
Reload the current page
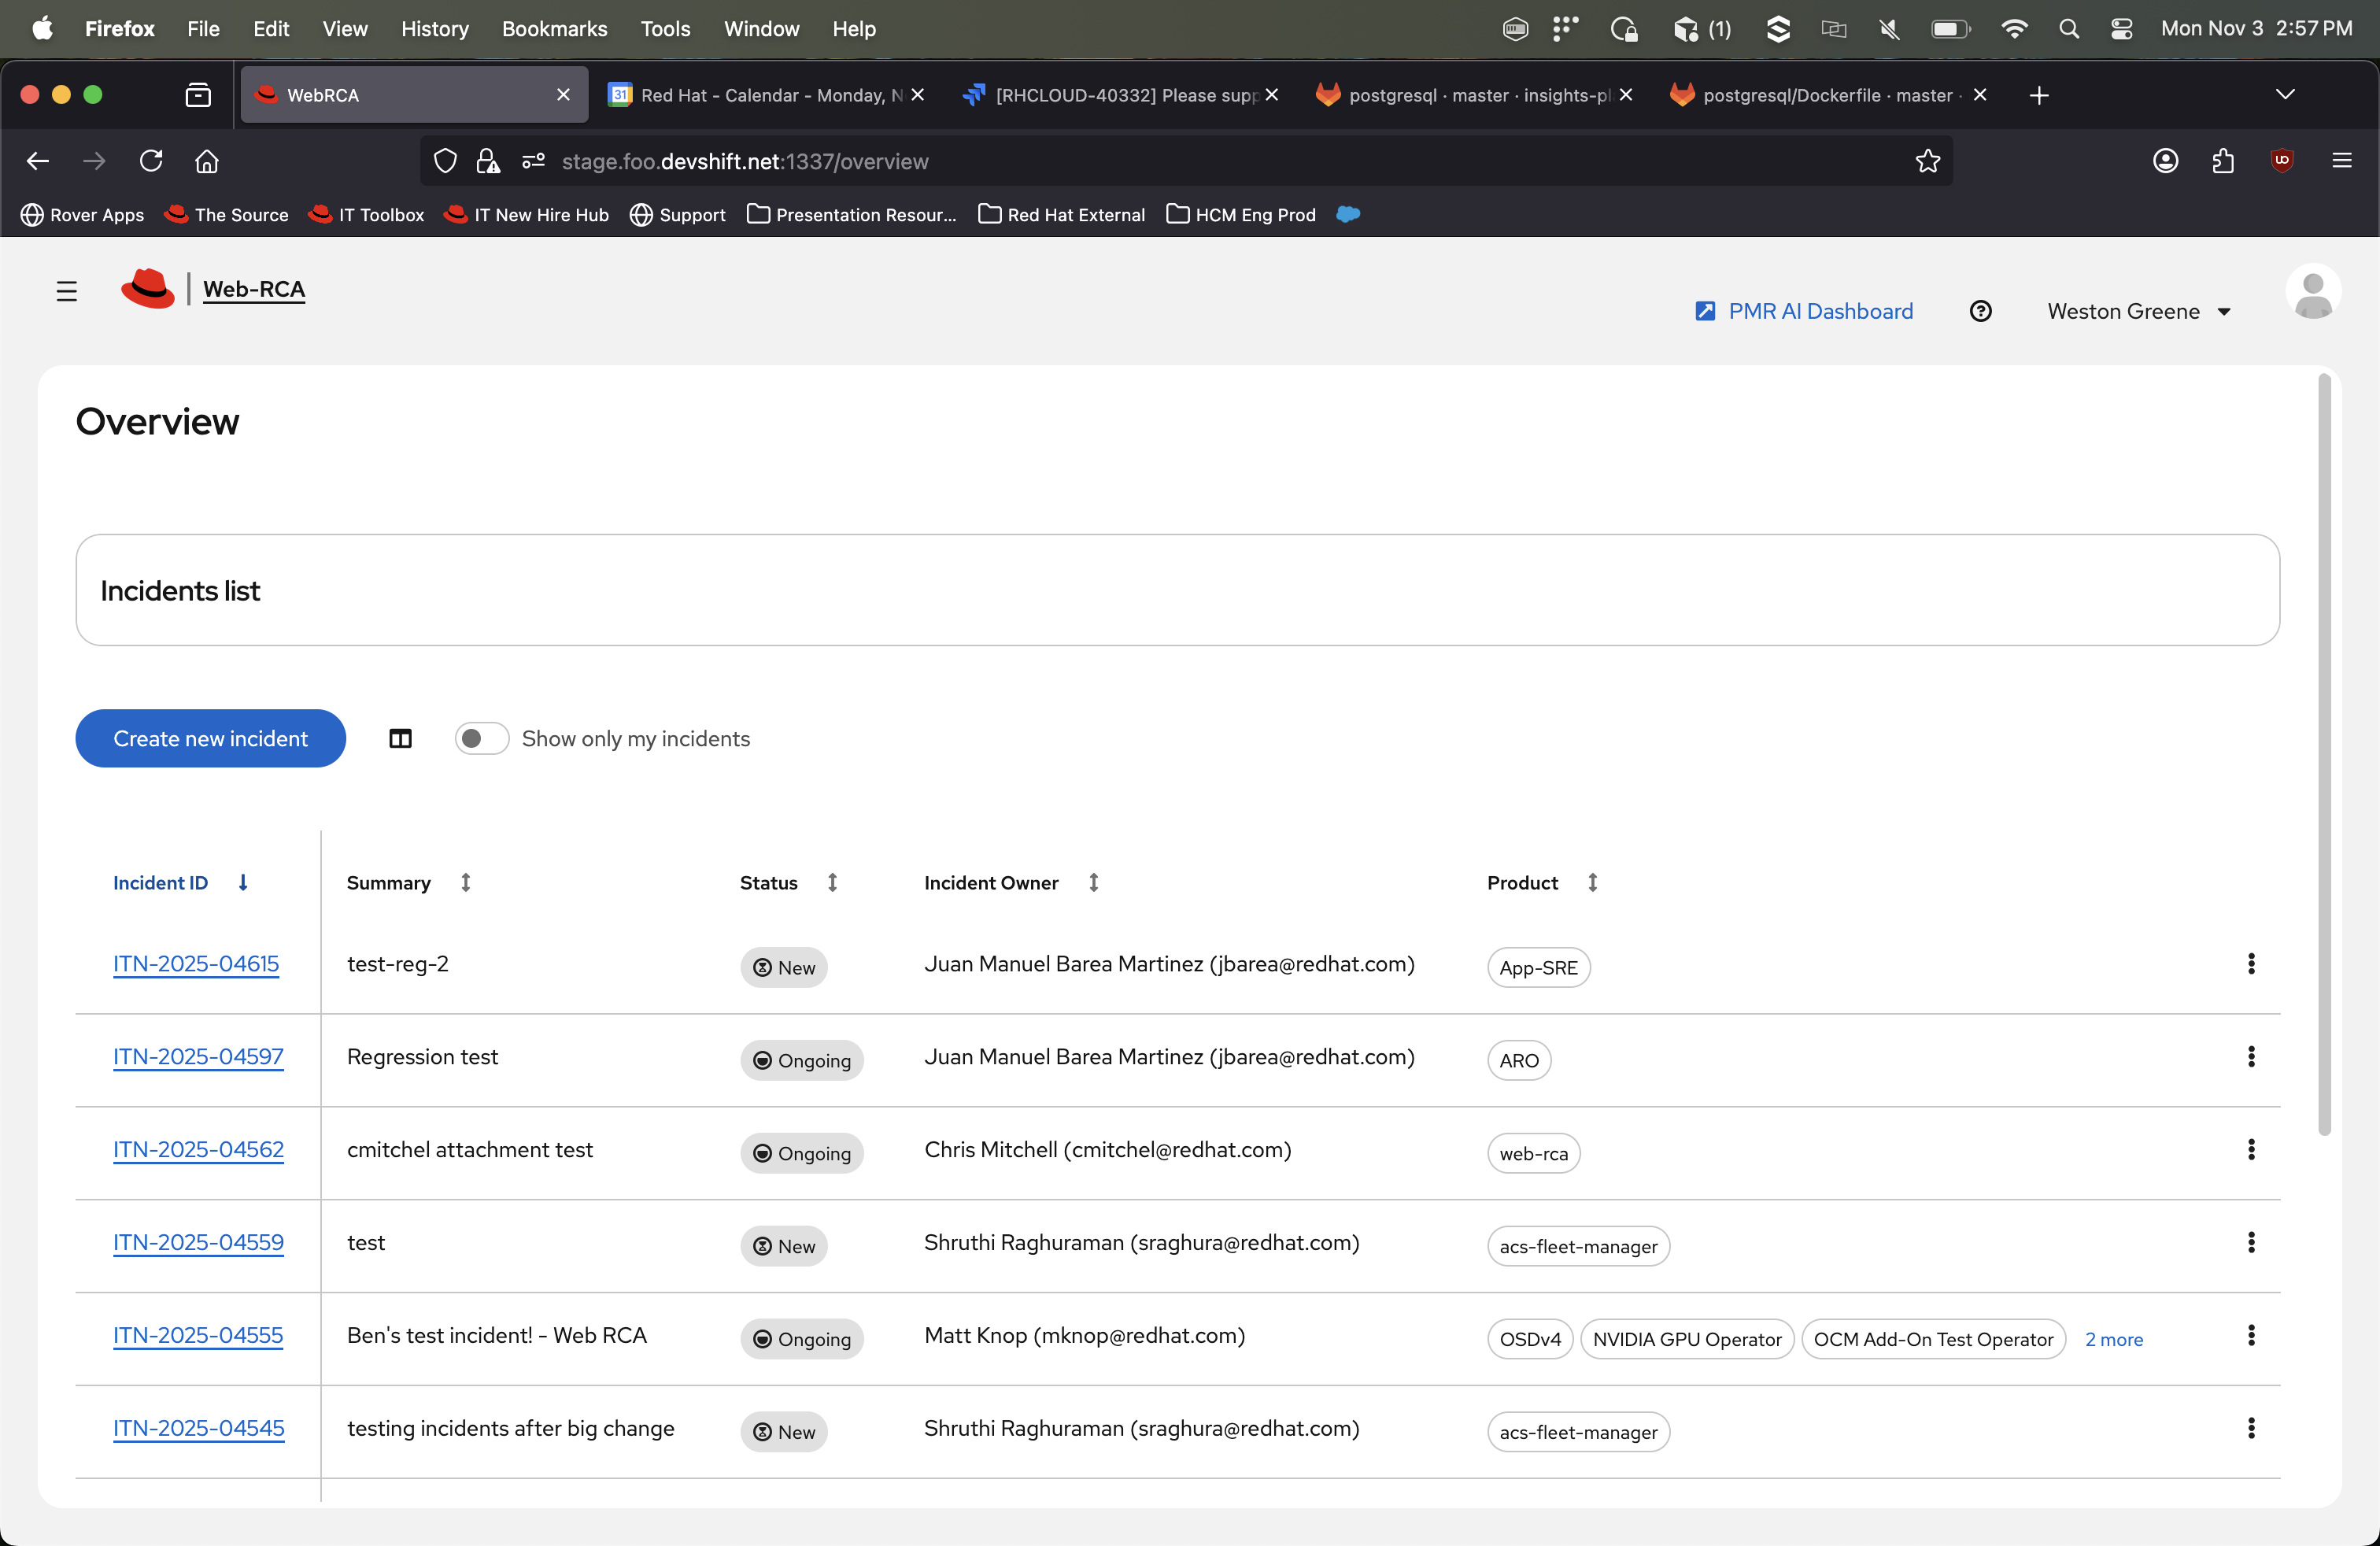151,161
